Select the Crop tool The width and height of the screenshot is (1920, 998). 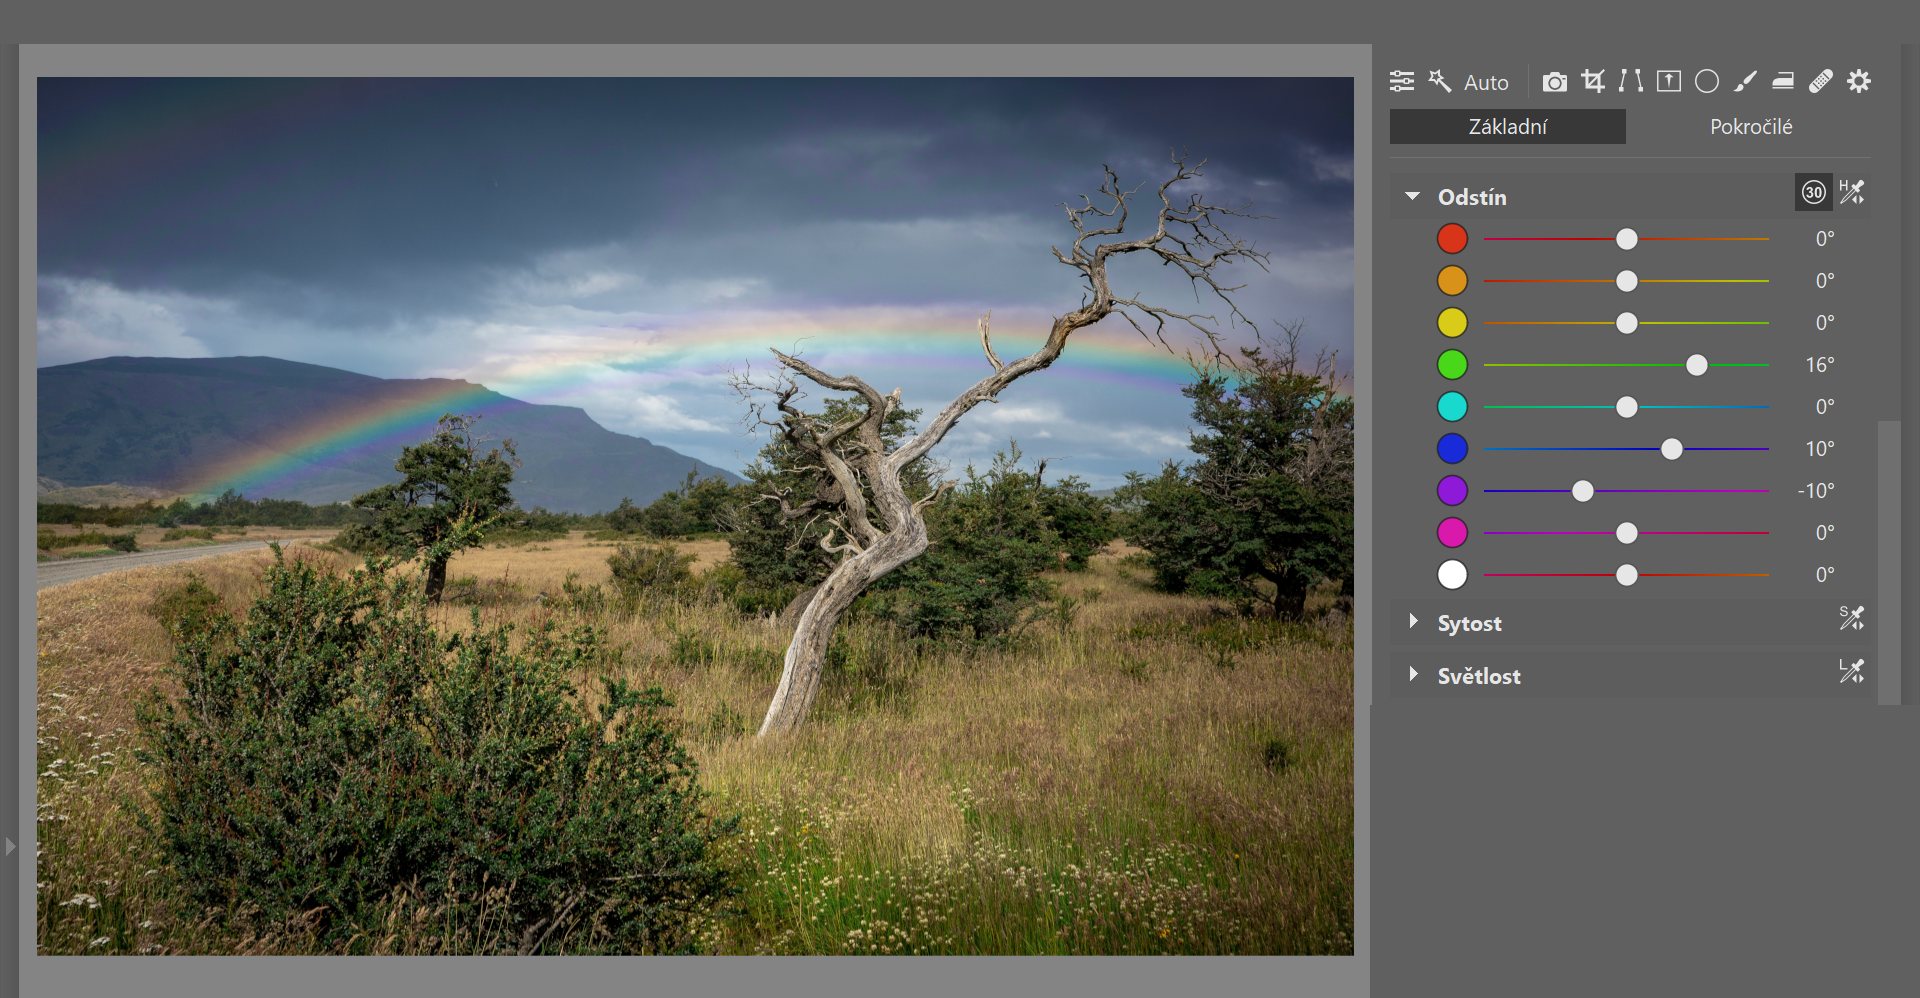point(1593,81)
